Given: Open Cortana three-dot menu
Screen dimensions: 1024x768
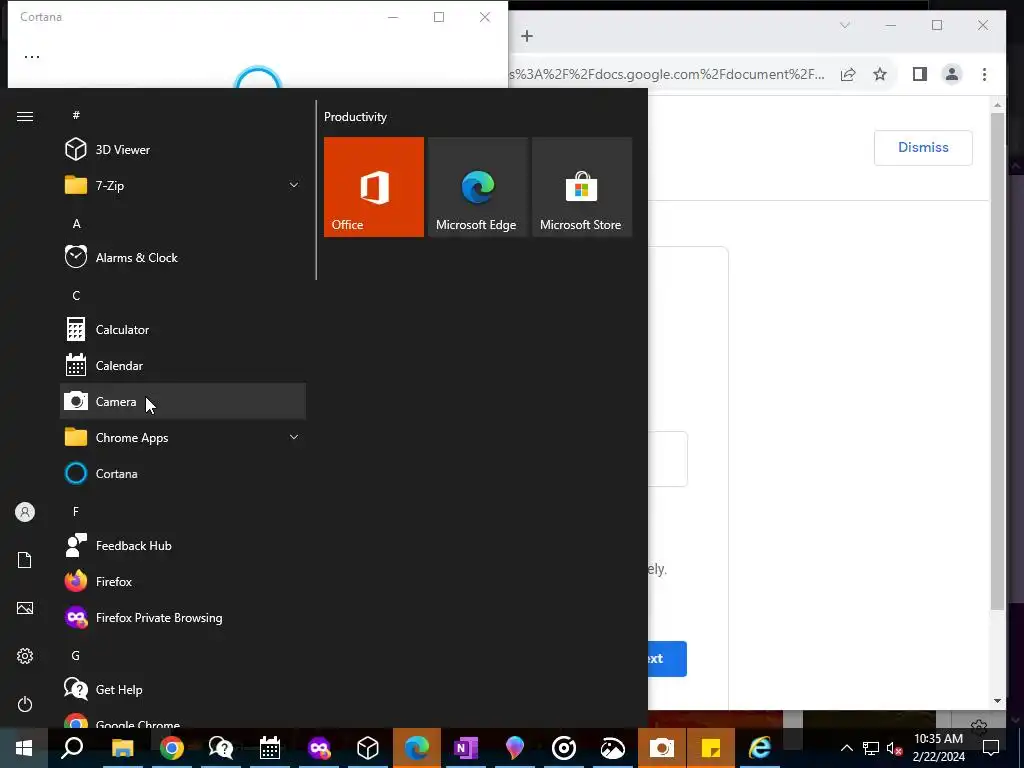Looking at the screenshot, I should coord(32,57).
